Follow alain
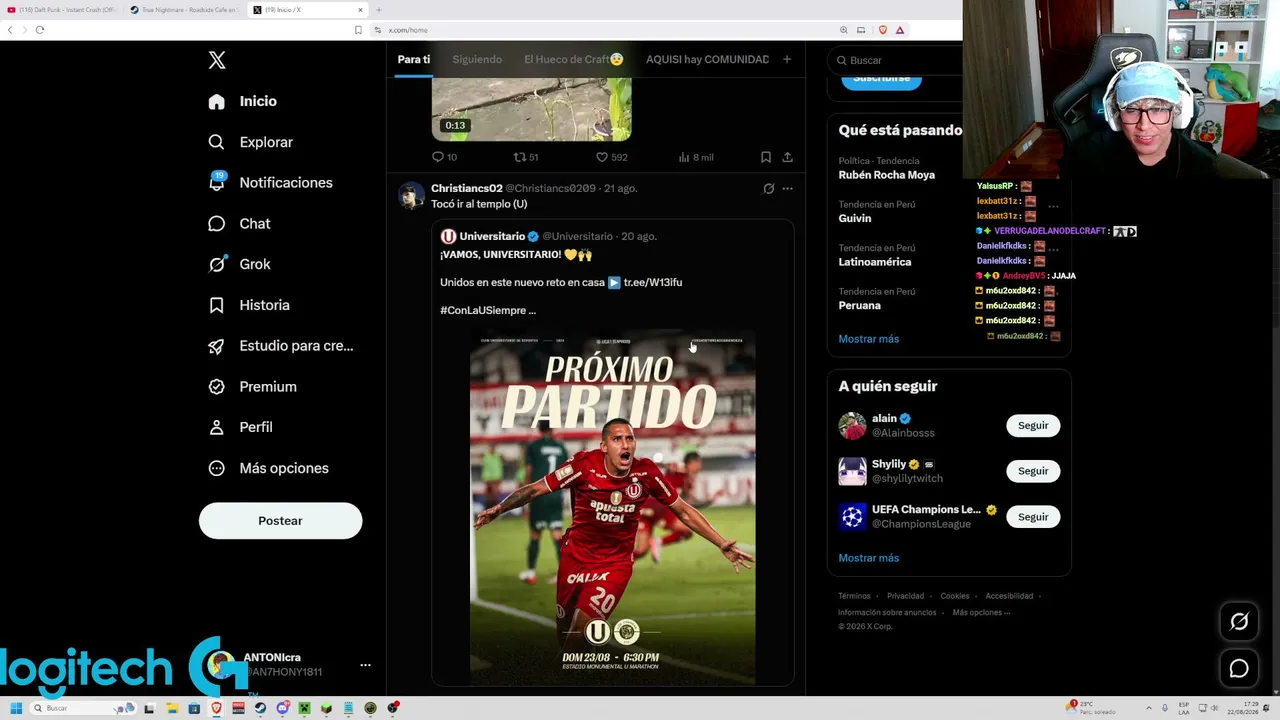1280x720 pixels. (x=1033, y=426)
